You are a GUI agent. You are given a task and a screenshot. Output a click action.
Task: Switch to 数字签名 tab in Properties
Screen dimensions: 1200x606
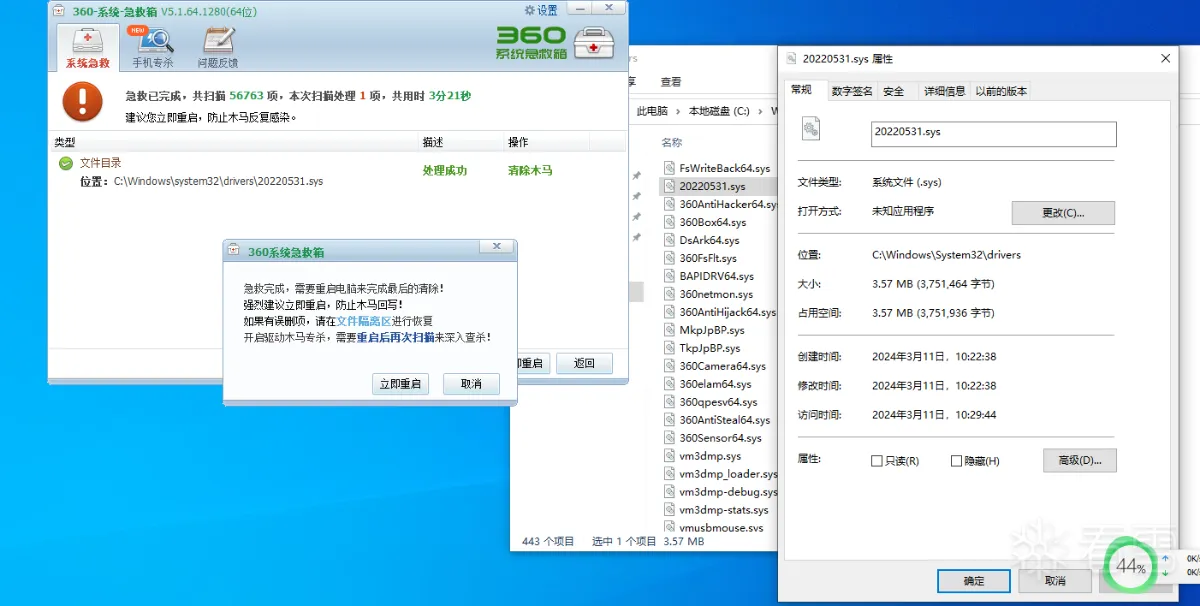coord(852,91)
